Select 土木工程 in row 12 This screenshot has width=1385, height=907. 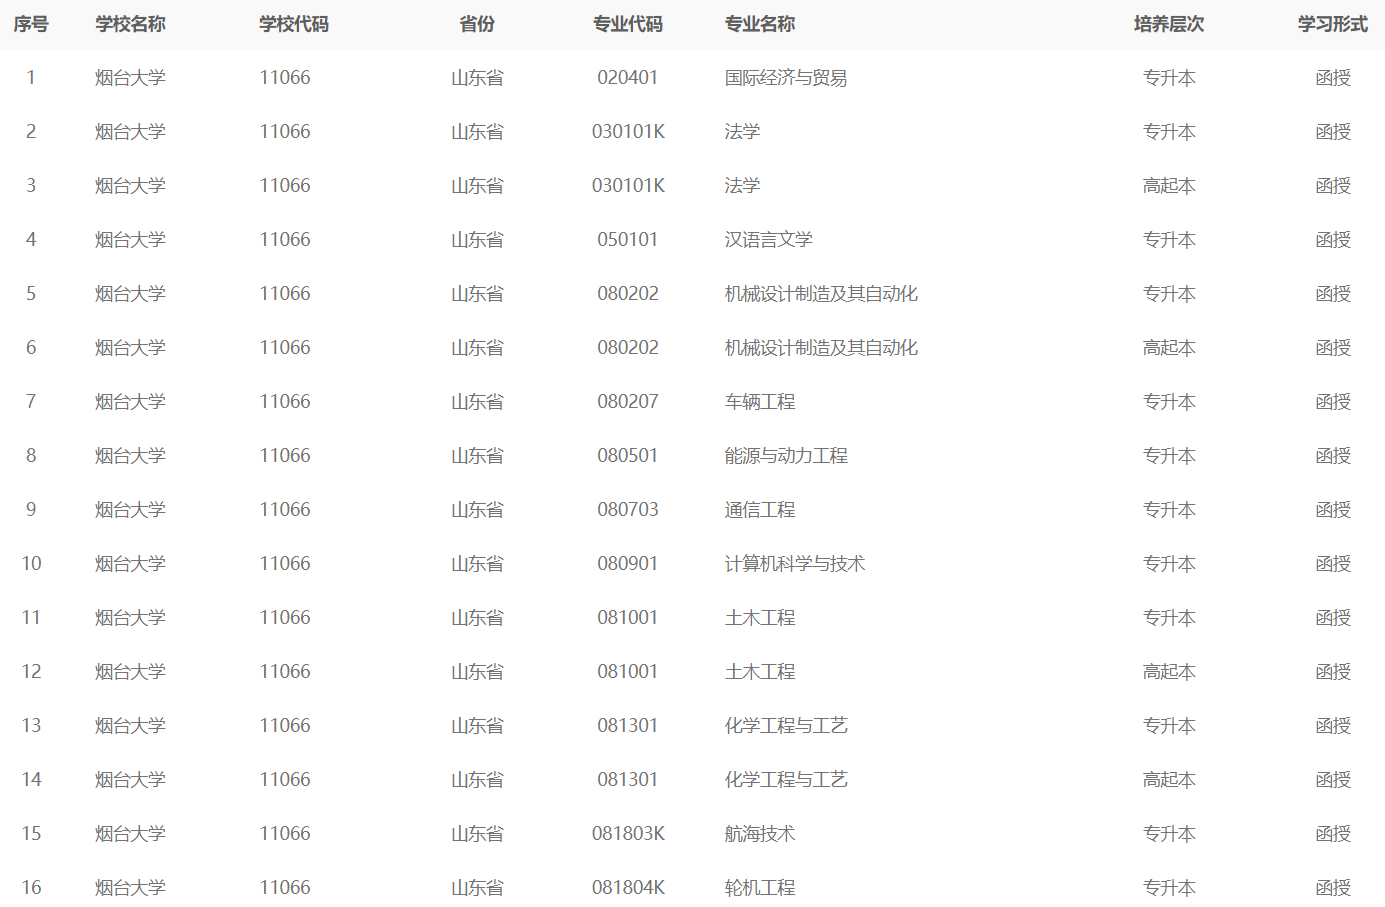click(760, 672)
